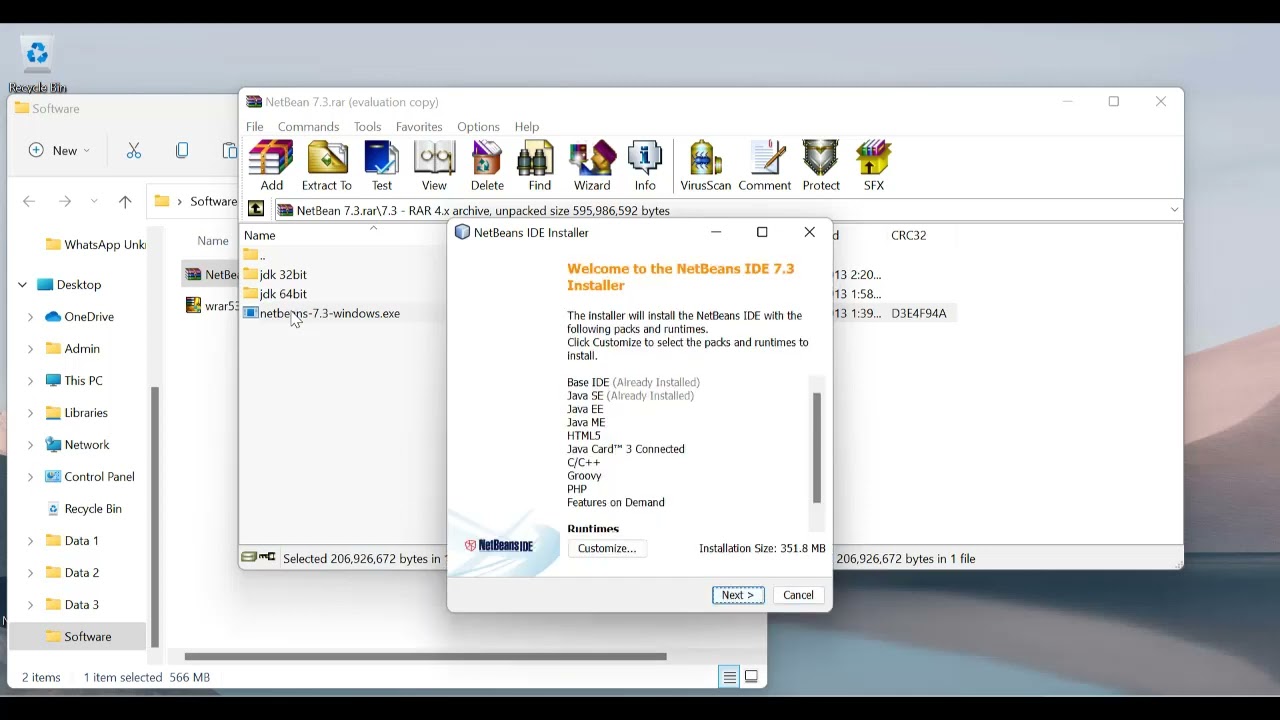Go forward in File Explorer

pyautogui.click(x=65, y=201)
